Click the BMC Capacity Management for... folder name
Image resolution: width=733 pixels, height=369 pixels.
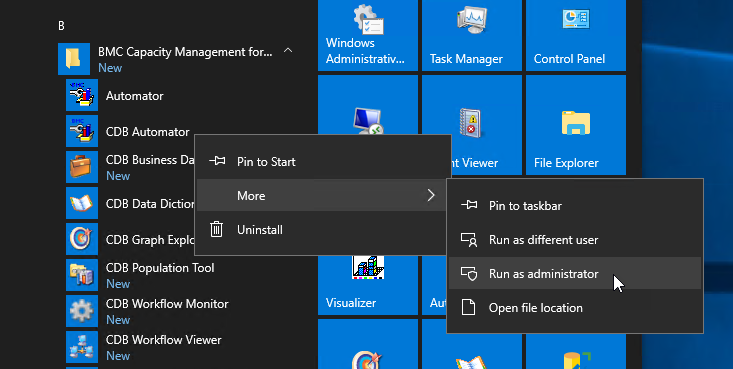[185, 52]
